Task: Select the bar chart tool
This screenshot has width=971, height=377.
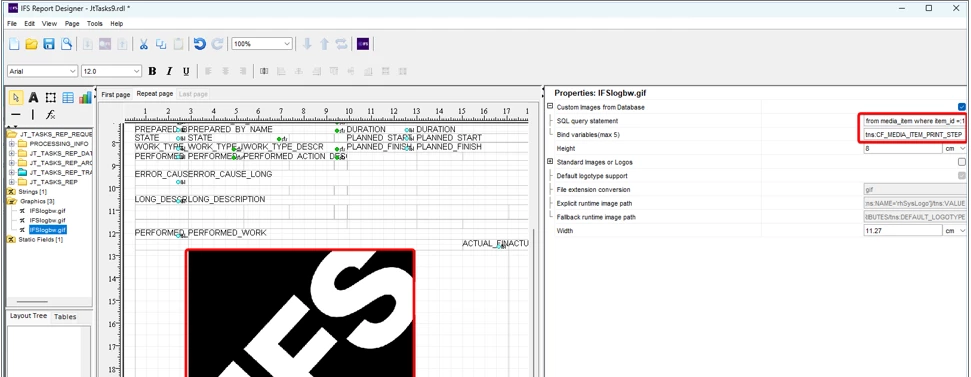Action: pyautogui.click(x=85, y=97)
